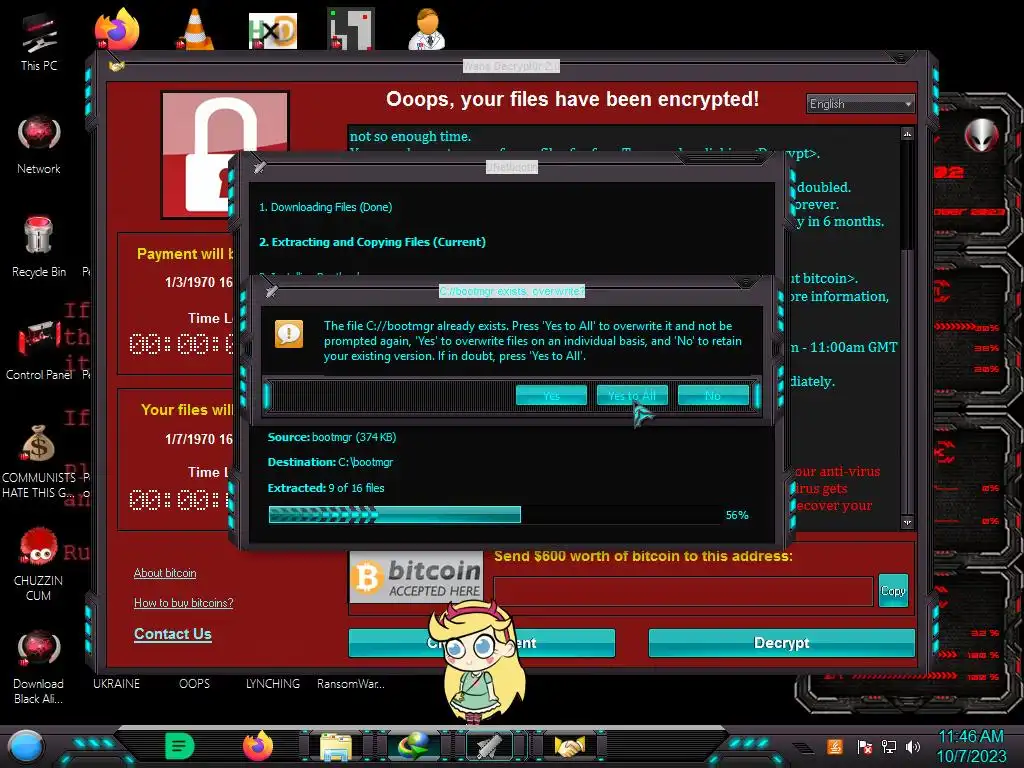The height and width of the screenshot is (768, 1024).
Task: Click the Decrypt button
Action: pos(781,643)
